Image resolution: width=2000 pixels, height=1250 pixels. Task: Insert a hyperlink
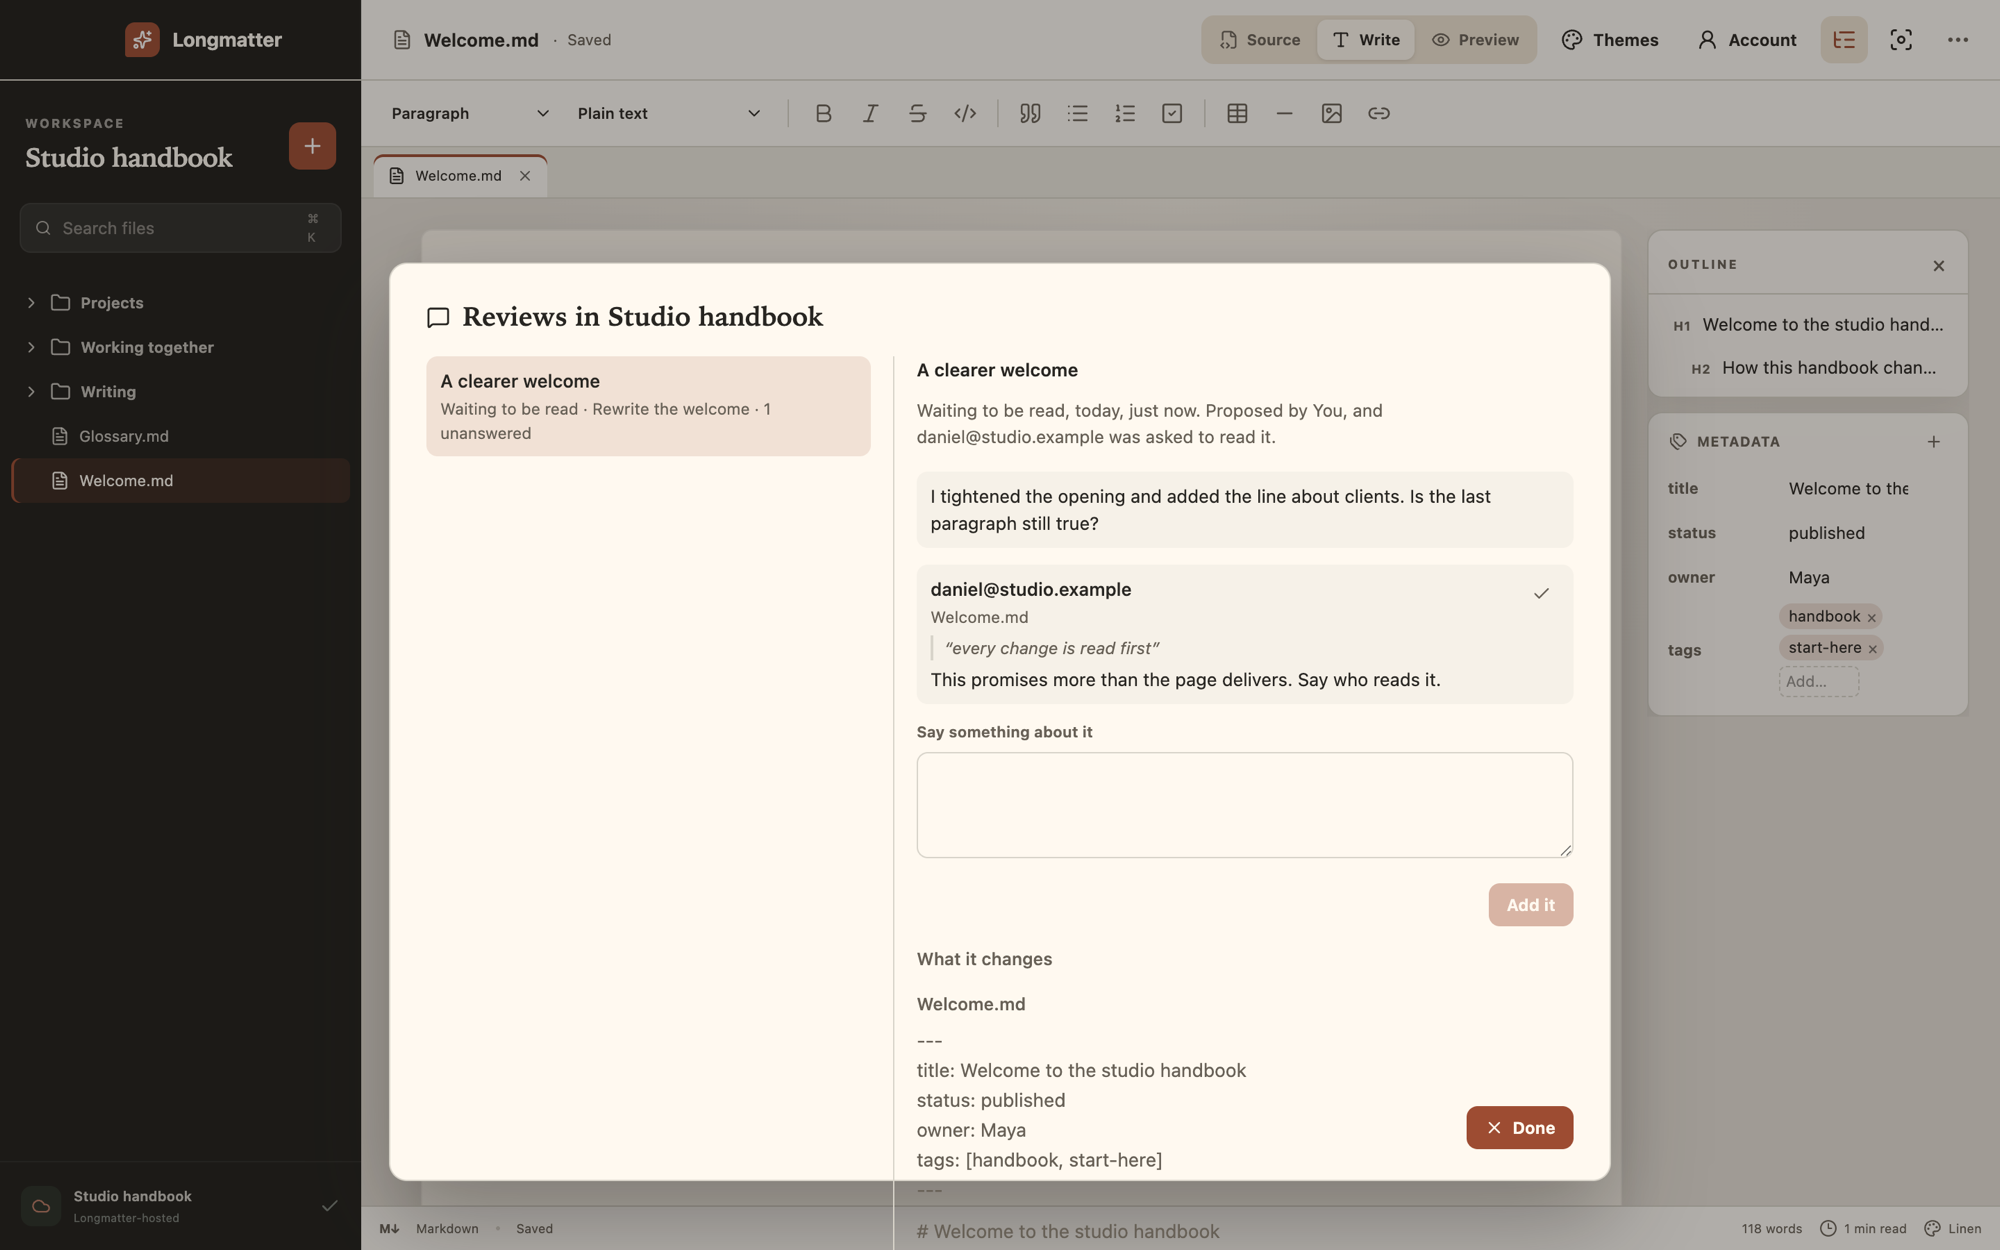[x=1379, y=113]
